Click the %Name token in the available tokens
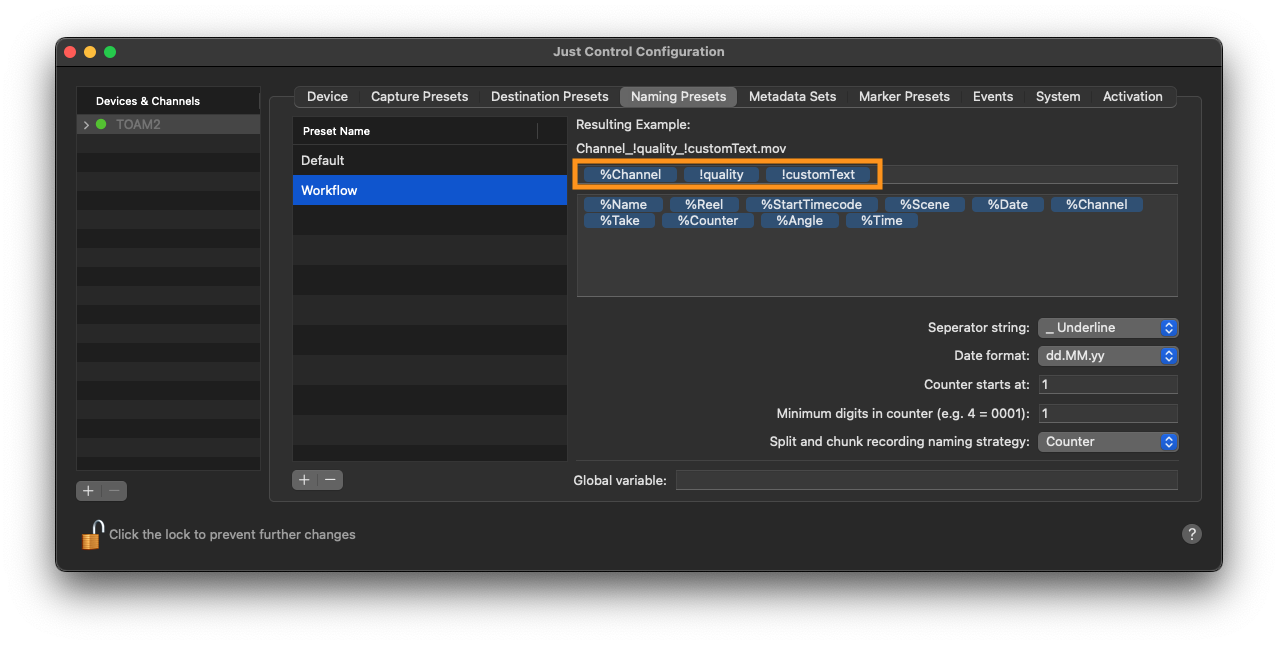Screen dimensions: 1278x645 pyautogui.click(x=623, y=204)
